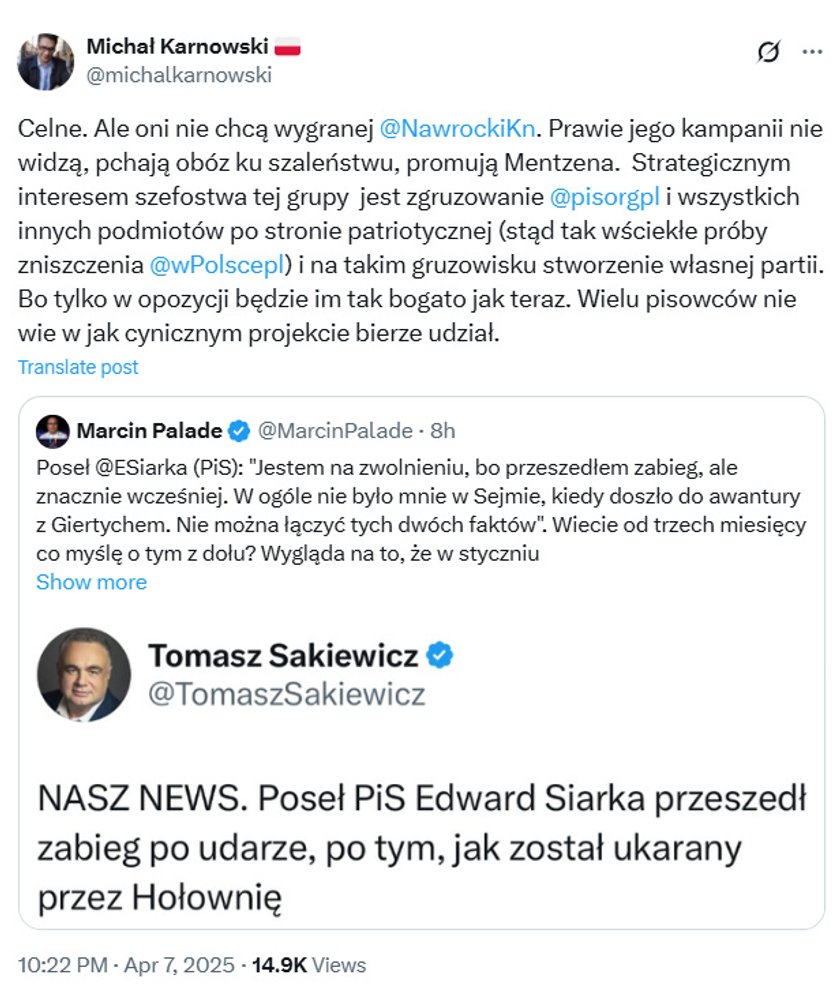Open the three-dots more options menu
This screenshot has height=995, width=840.
(x=812, y=51)
